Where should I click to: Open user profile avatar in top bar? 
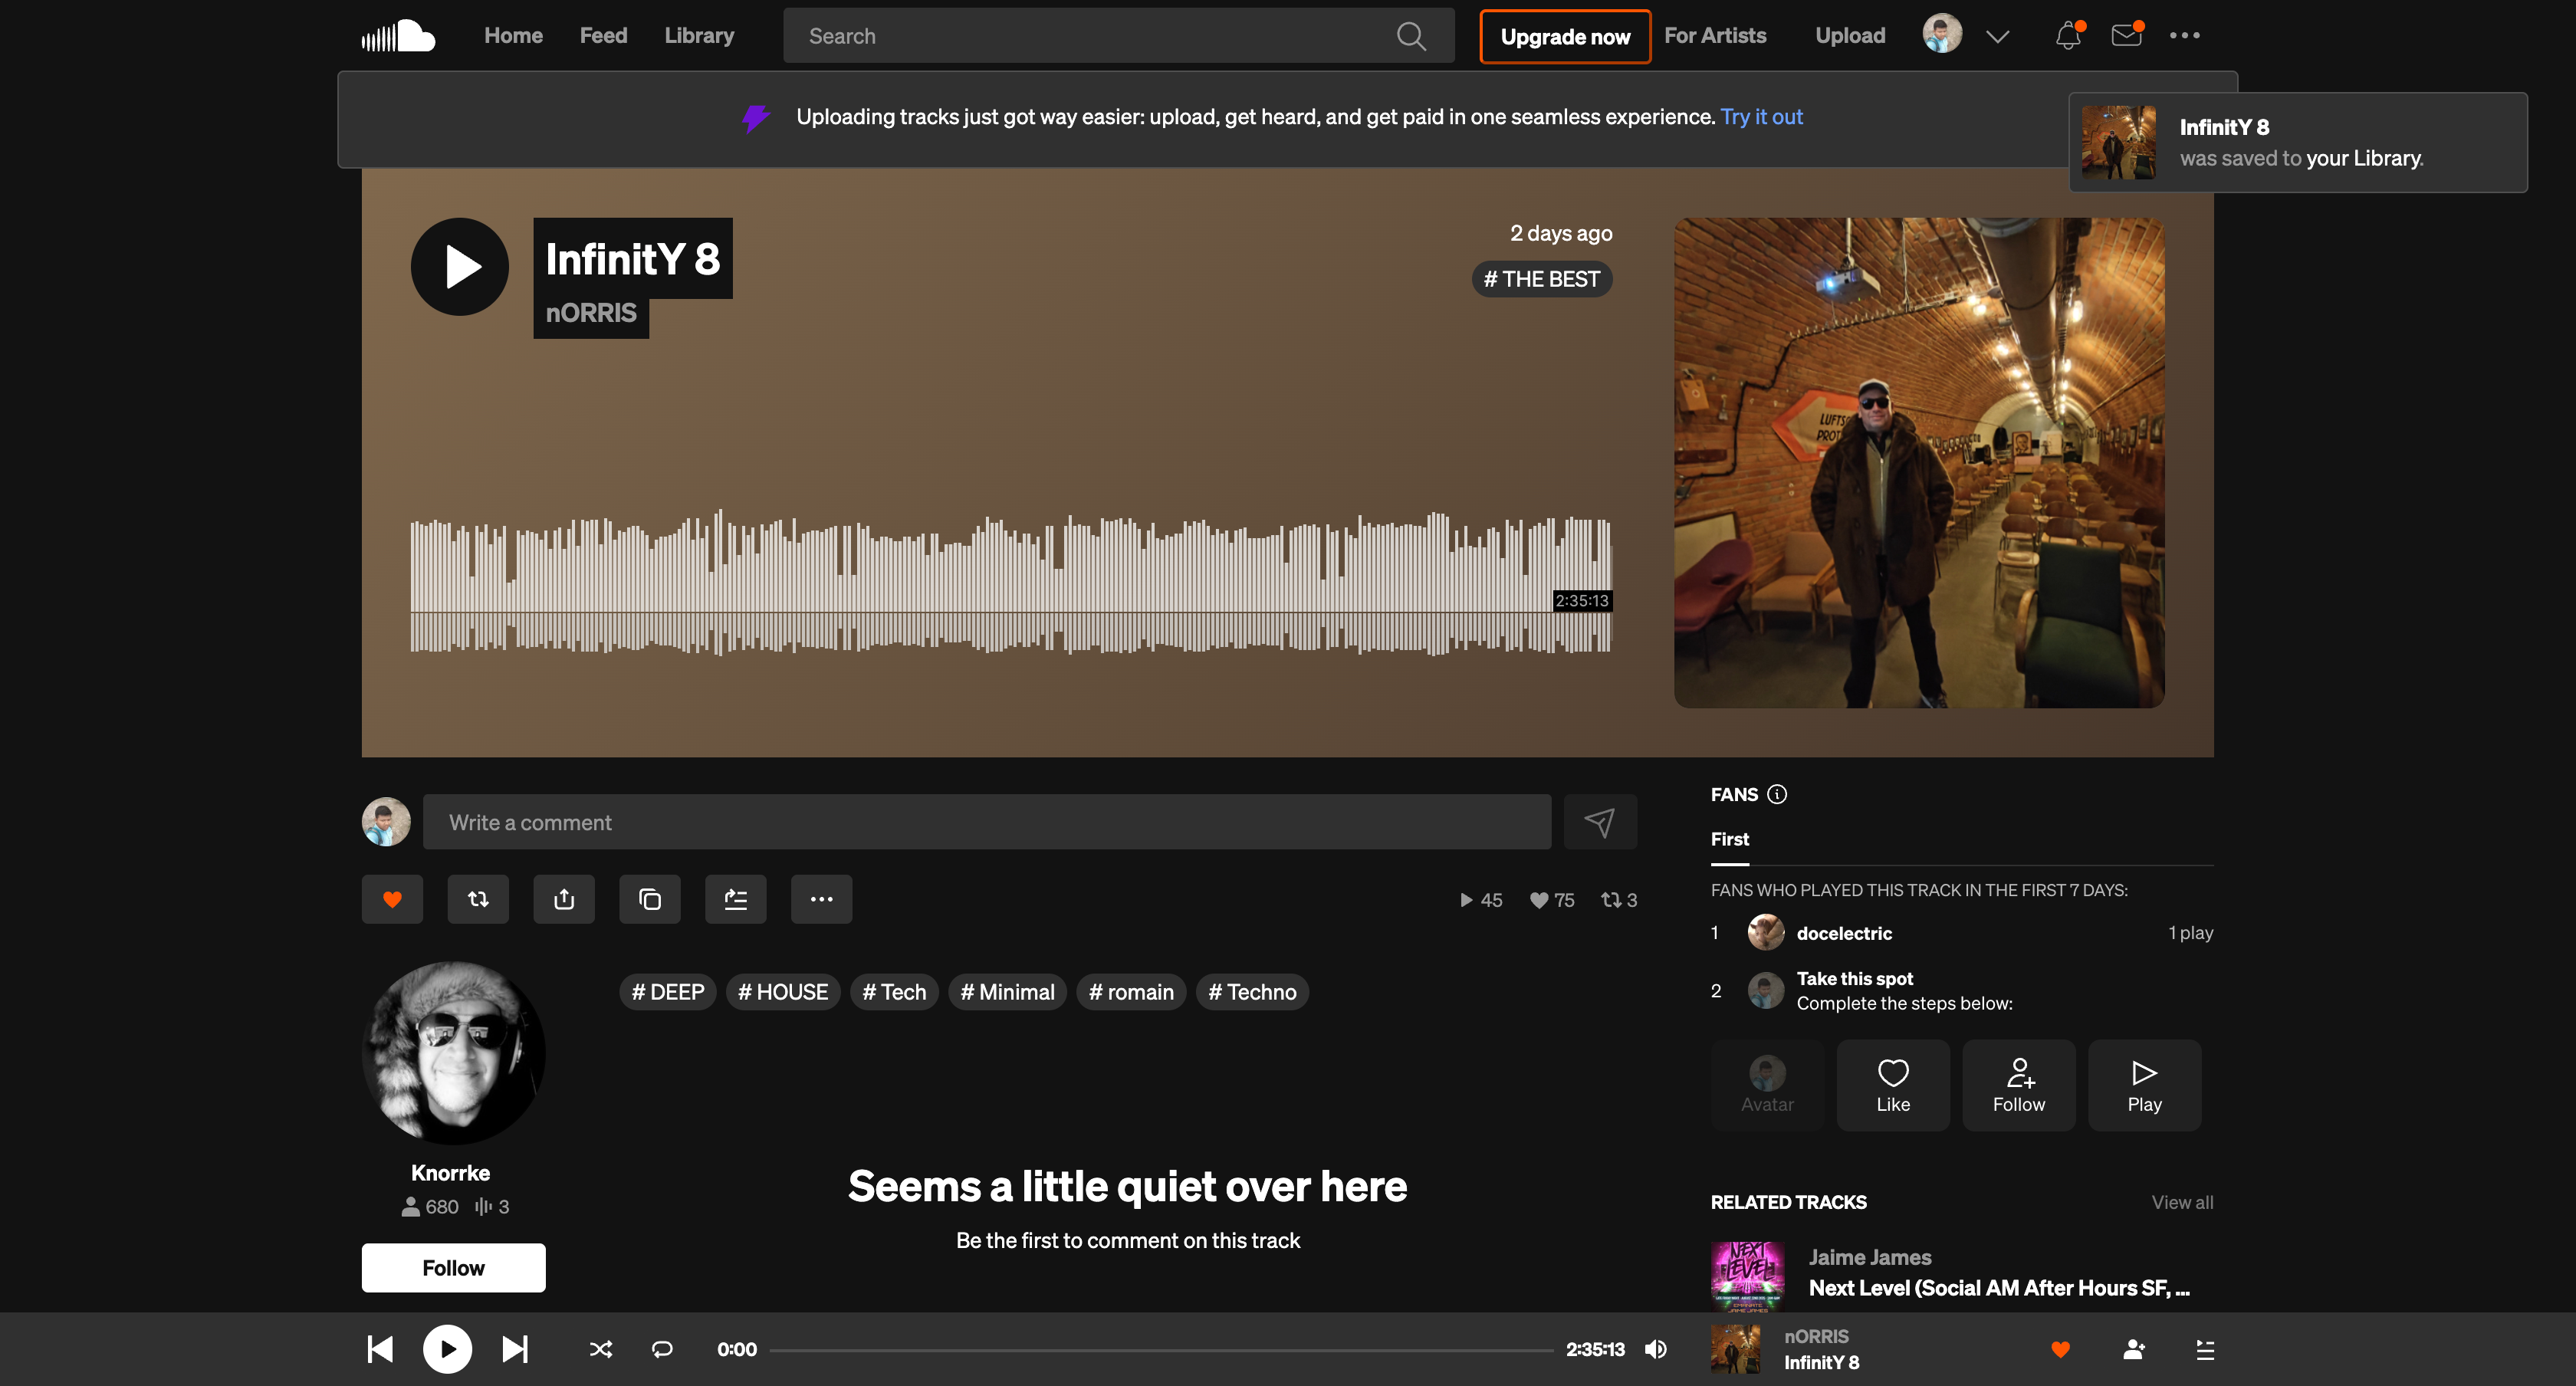(x=1942, y=34)
